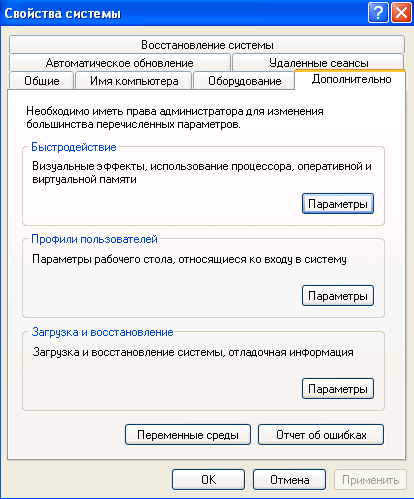Open Параметры under Профили пользователей

(x=338, y=296)
